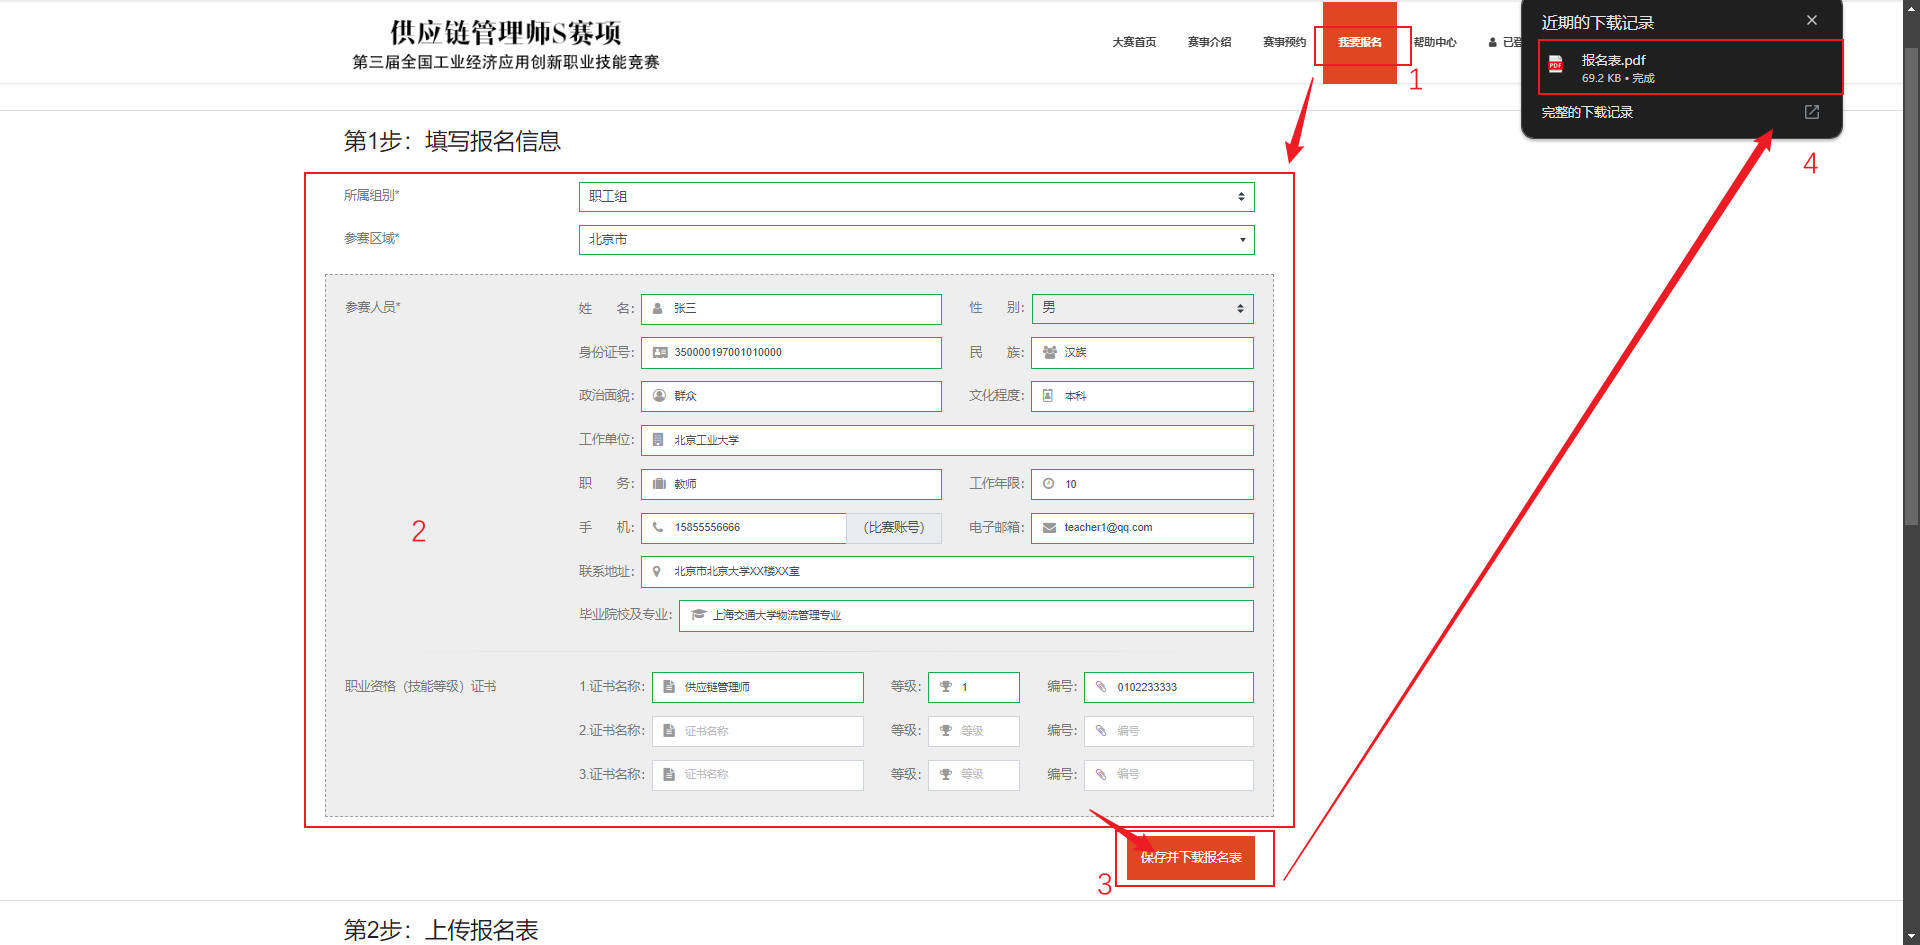Open full download history external-link icon
The width and height of the screenshot is (1920, 945).
pyautogui.click(x=1811, y=112)
